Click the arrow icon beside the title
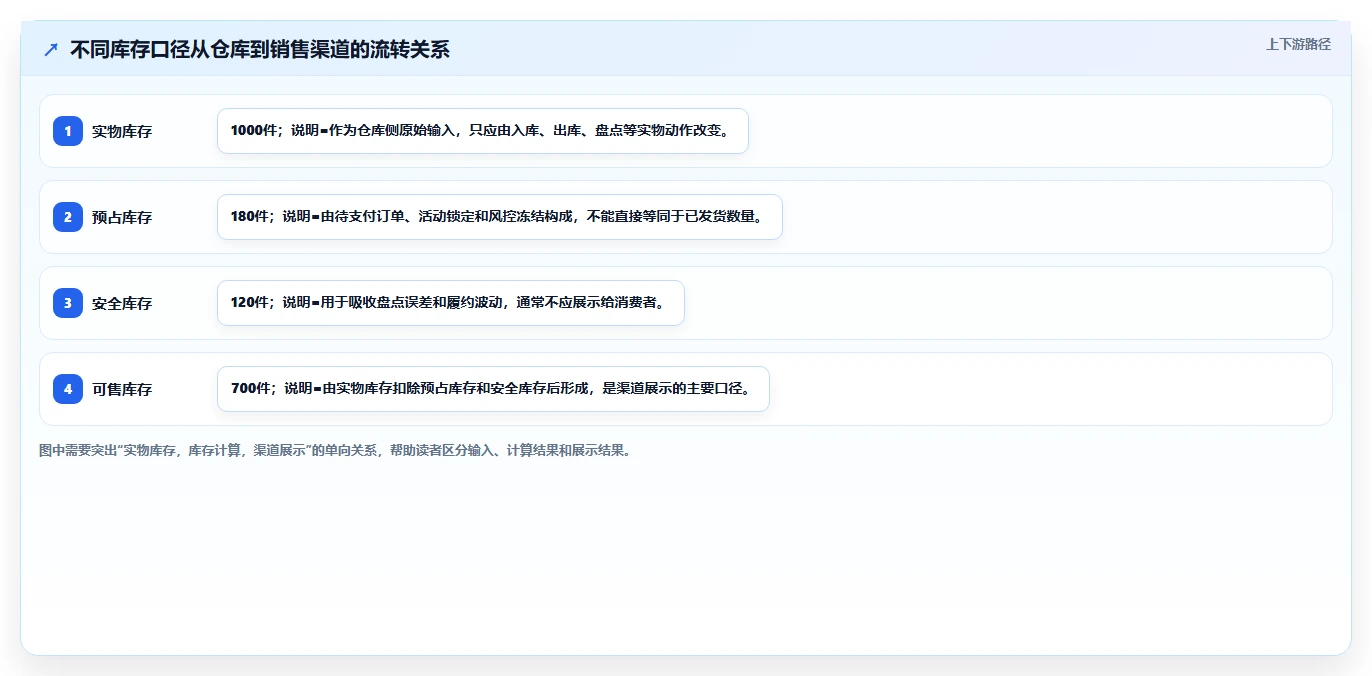 point(51,49)
